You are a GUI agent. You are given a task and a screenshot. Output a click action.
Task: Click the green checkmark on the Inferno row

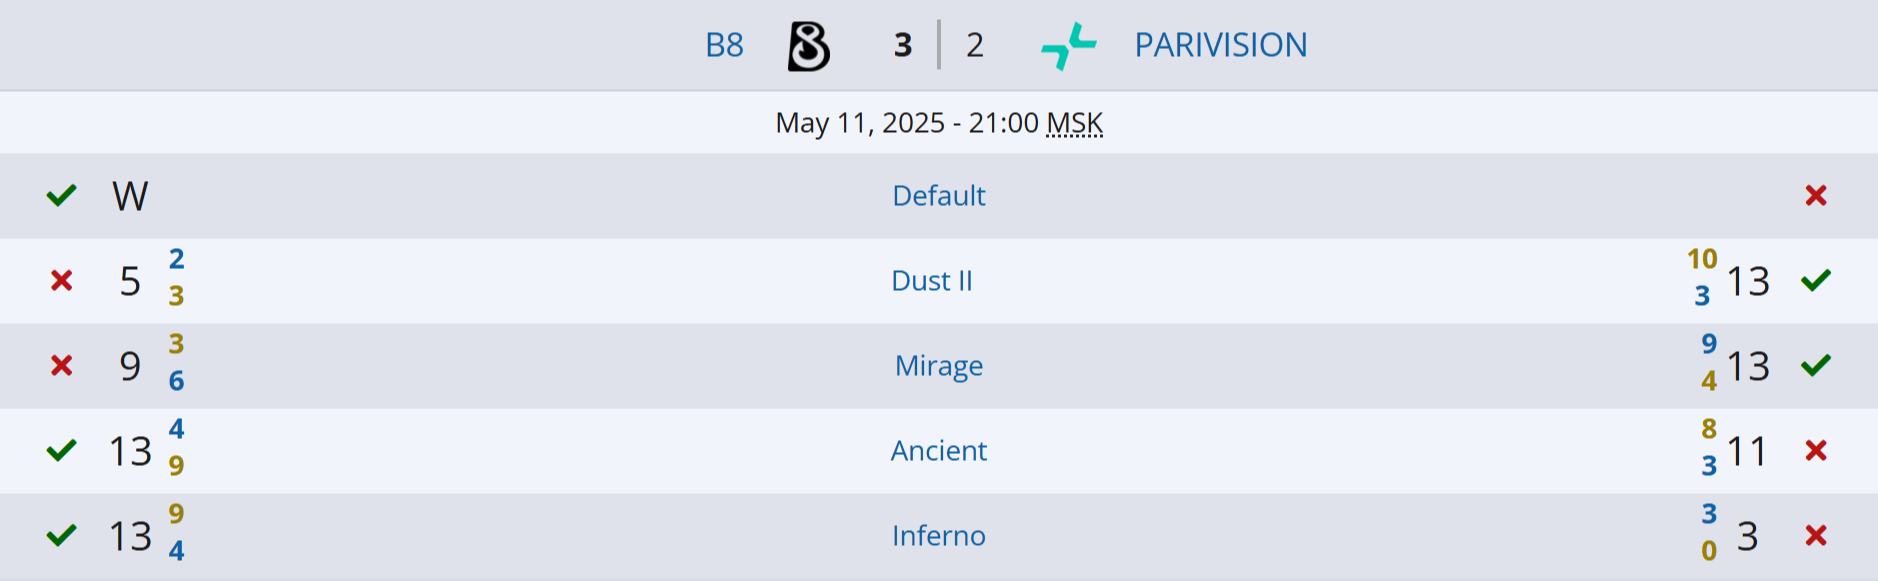[62, 536]
